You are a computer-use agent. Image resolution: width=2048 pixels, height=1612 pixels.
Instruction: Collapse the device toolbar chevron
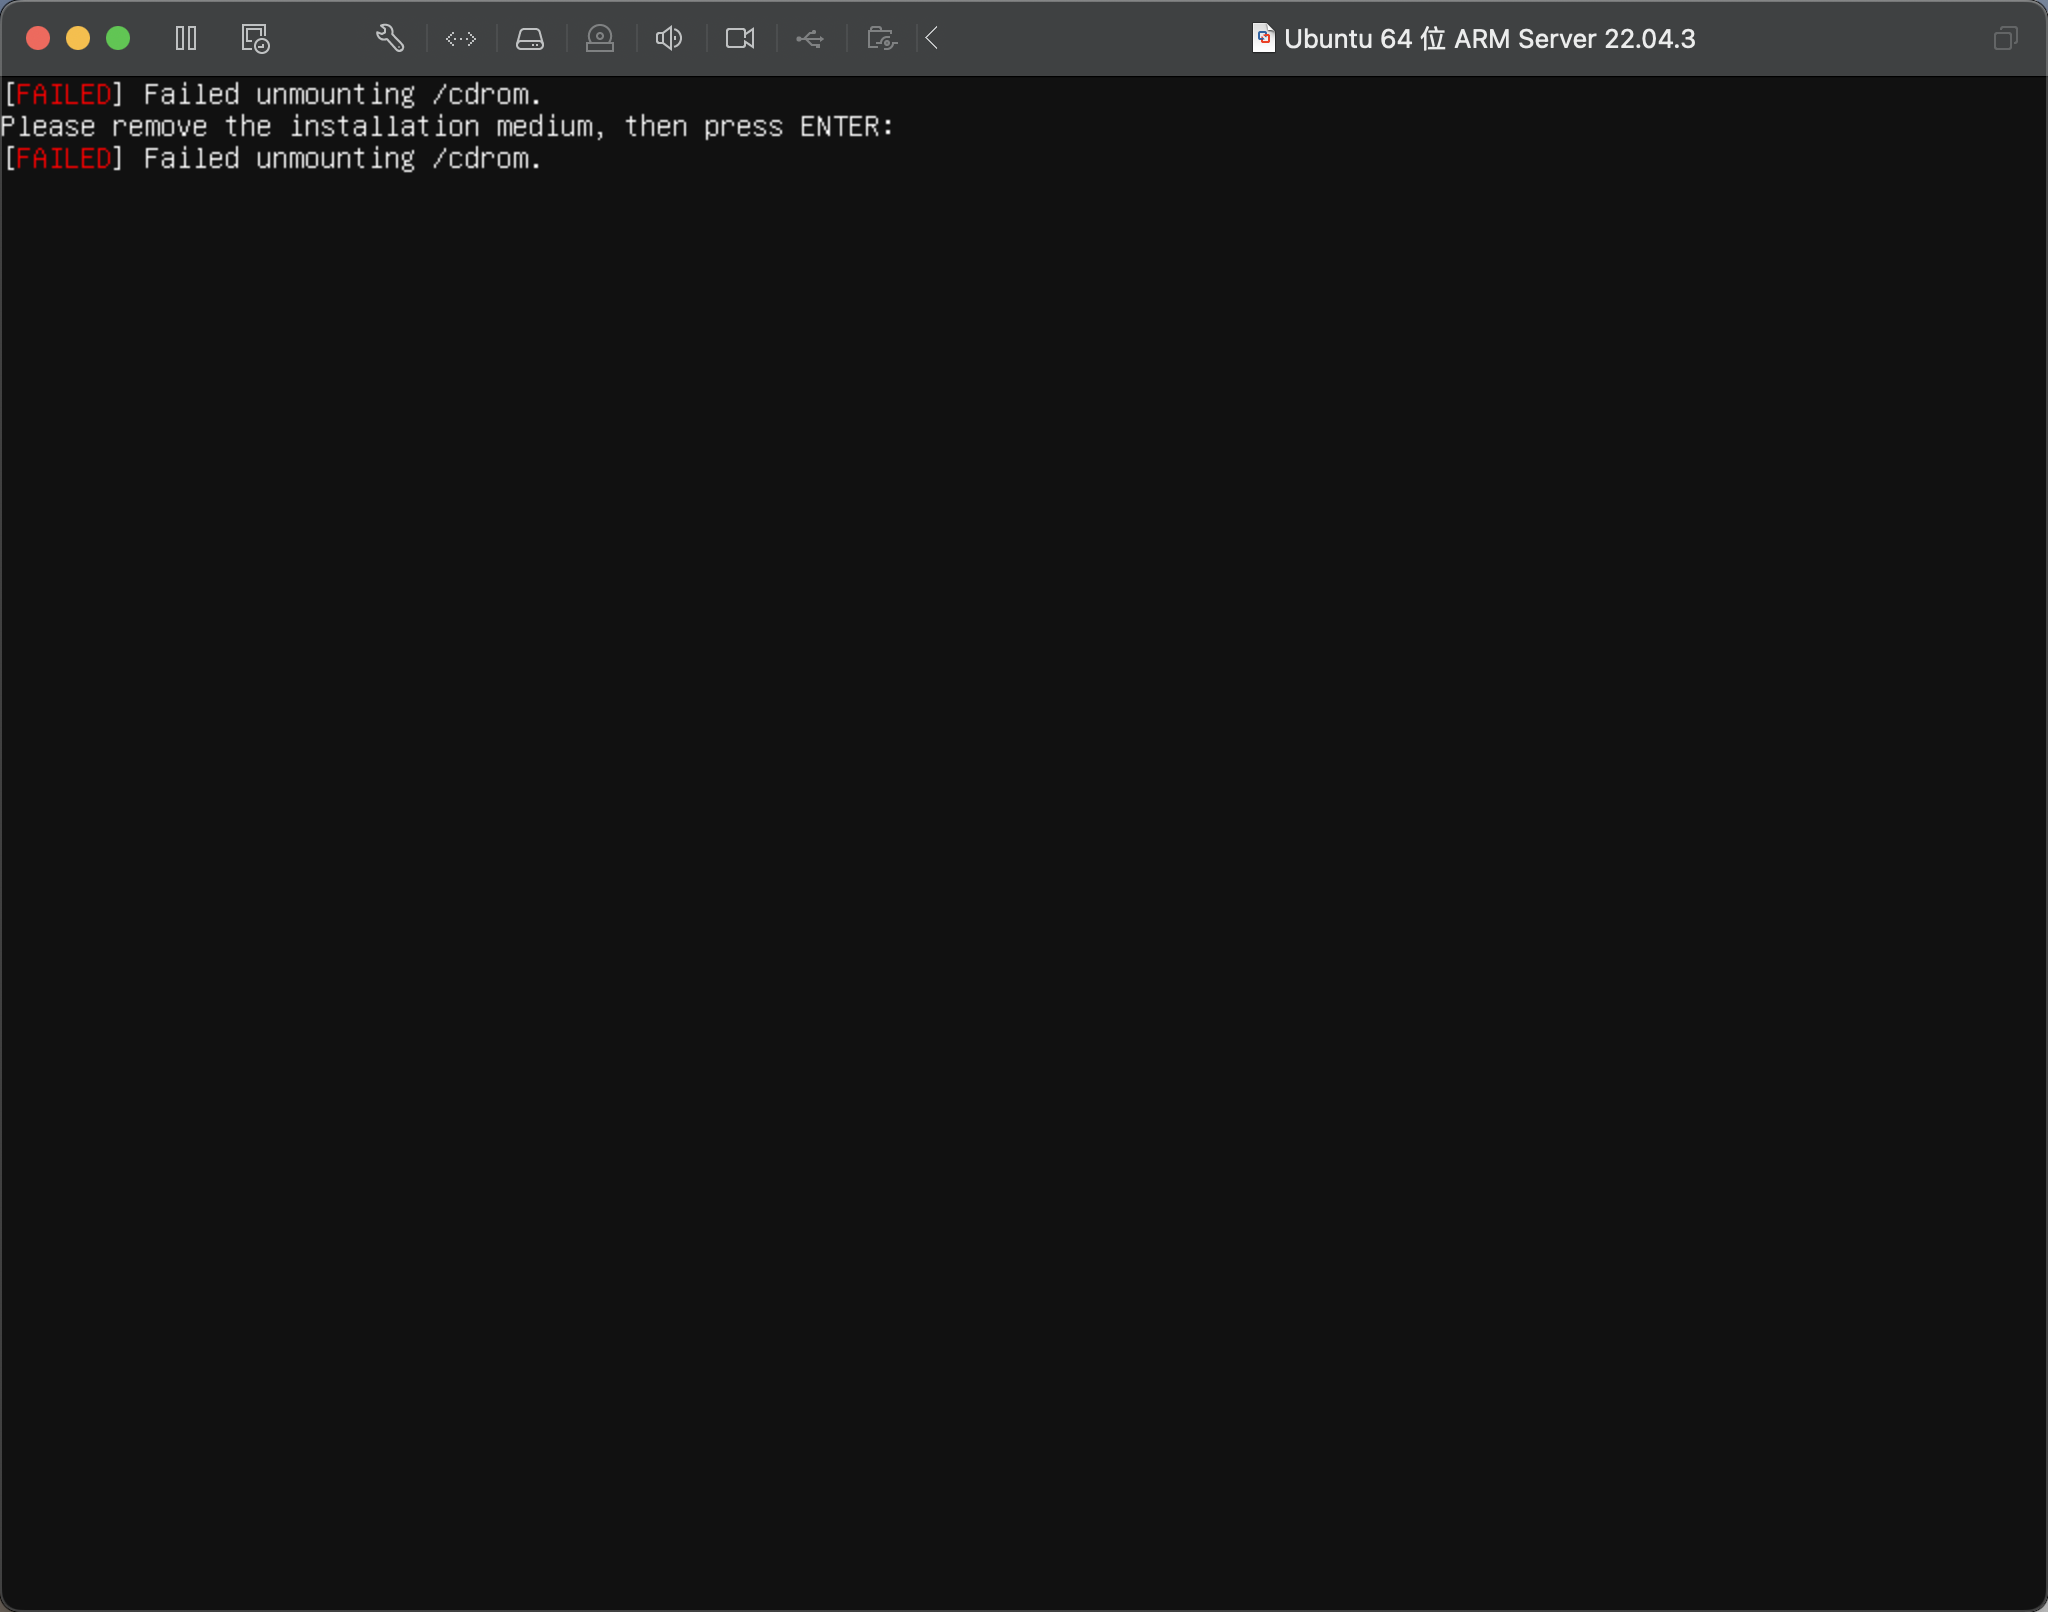[x=932, y=39]
